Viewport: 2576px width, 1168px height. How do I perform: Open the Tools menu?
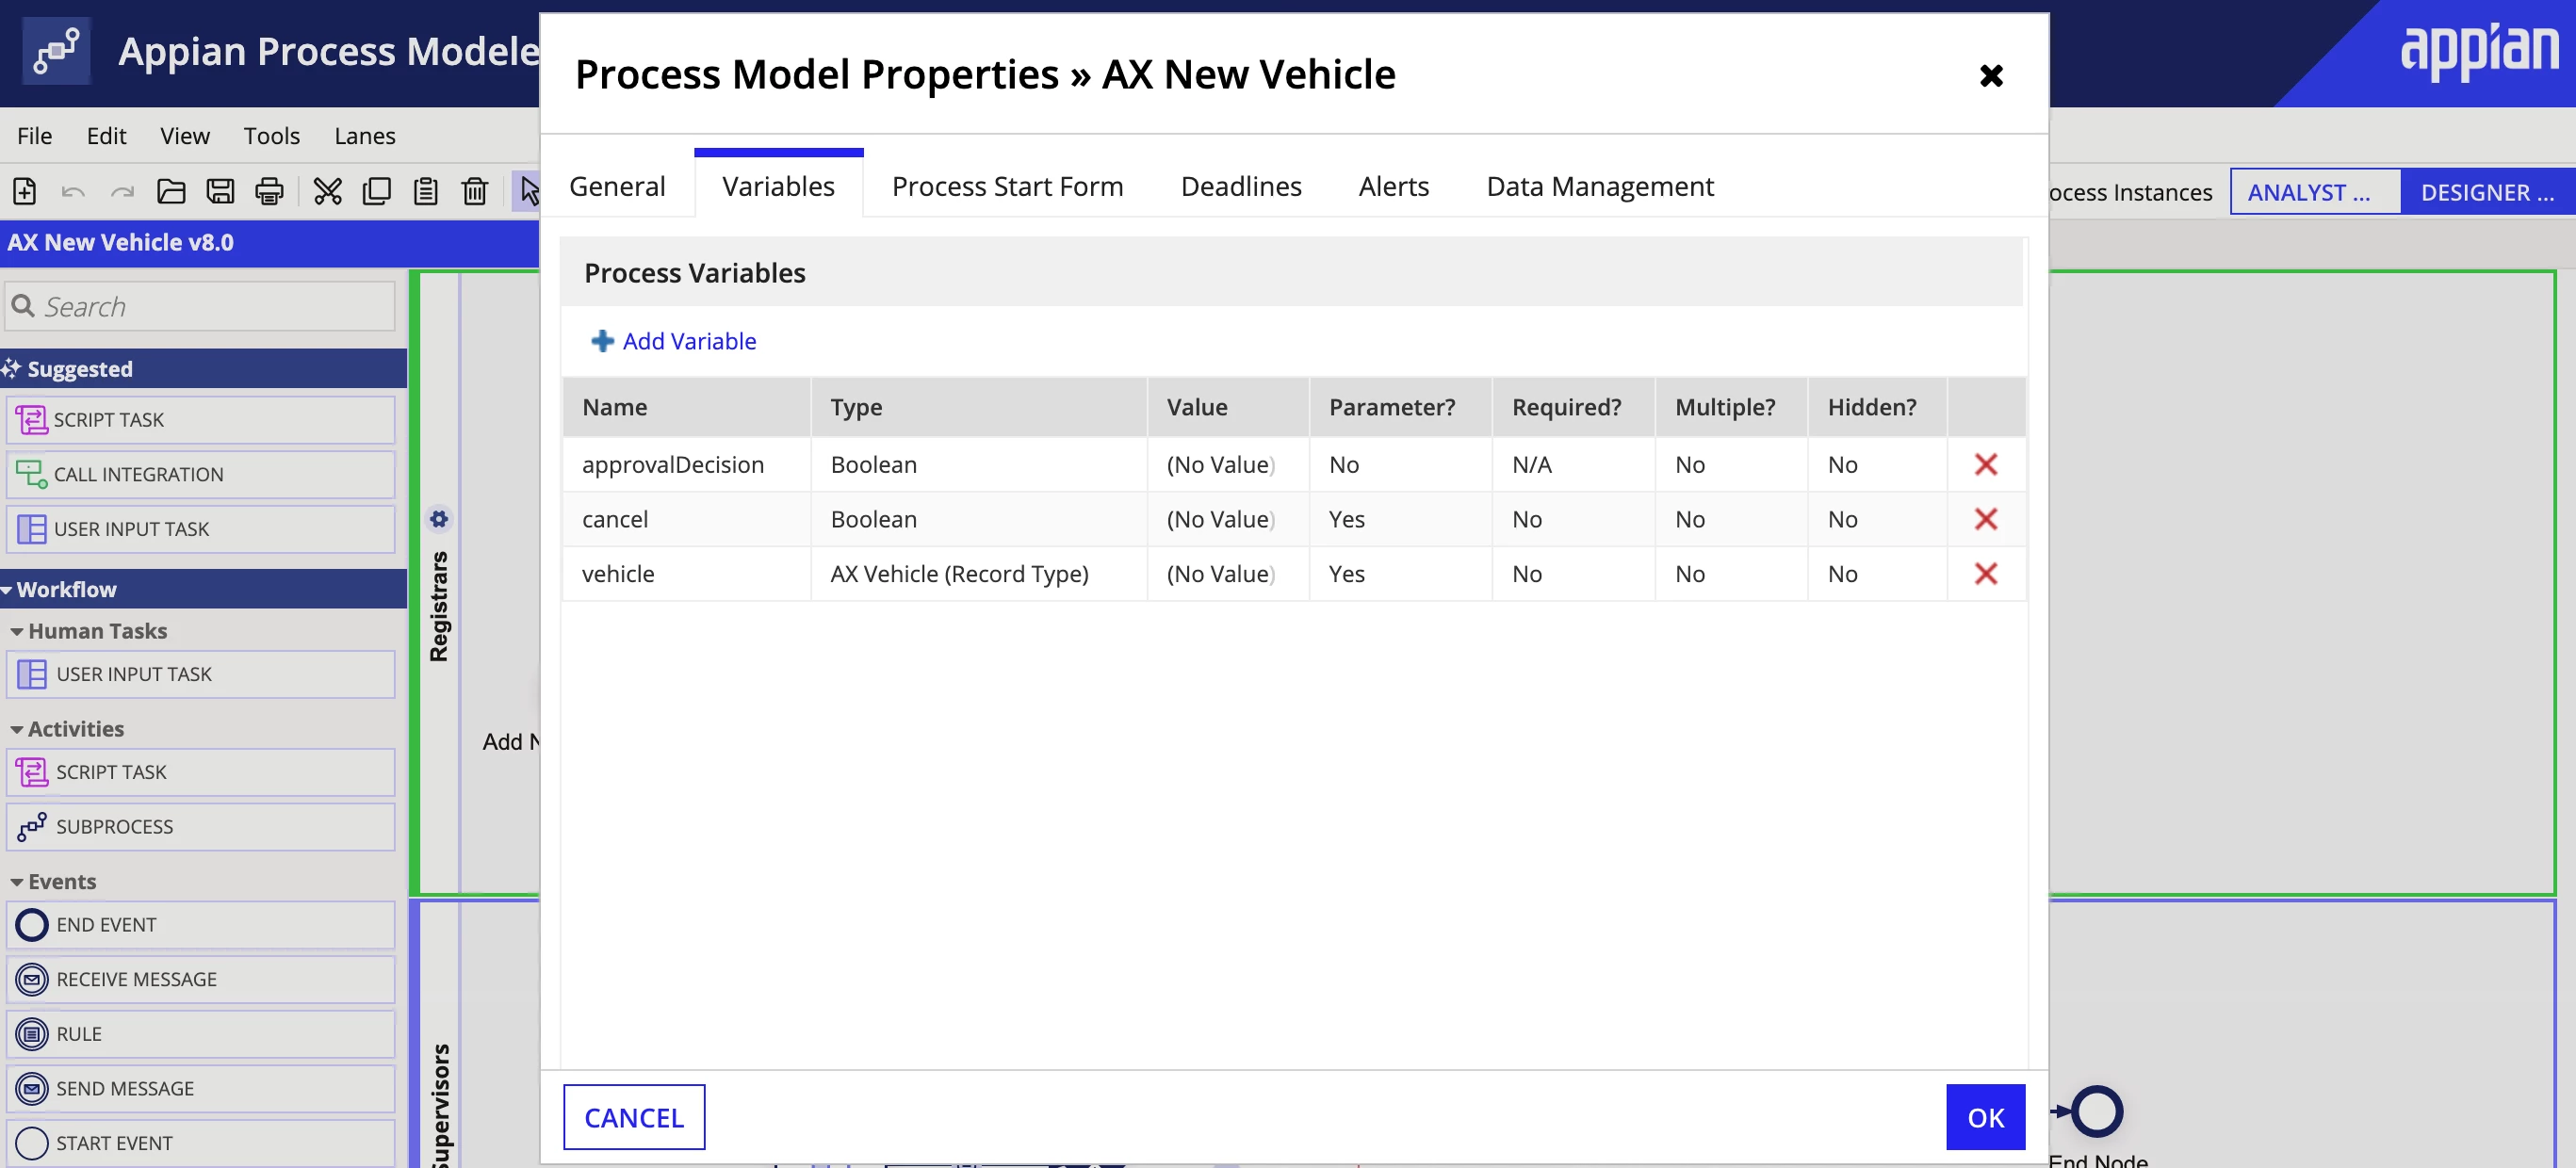click(272, 135)
